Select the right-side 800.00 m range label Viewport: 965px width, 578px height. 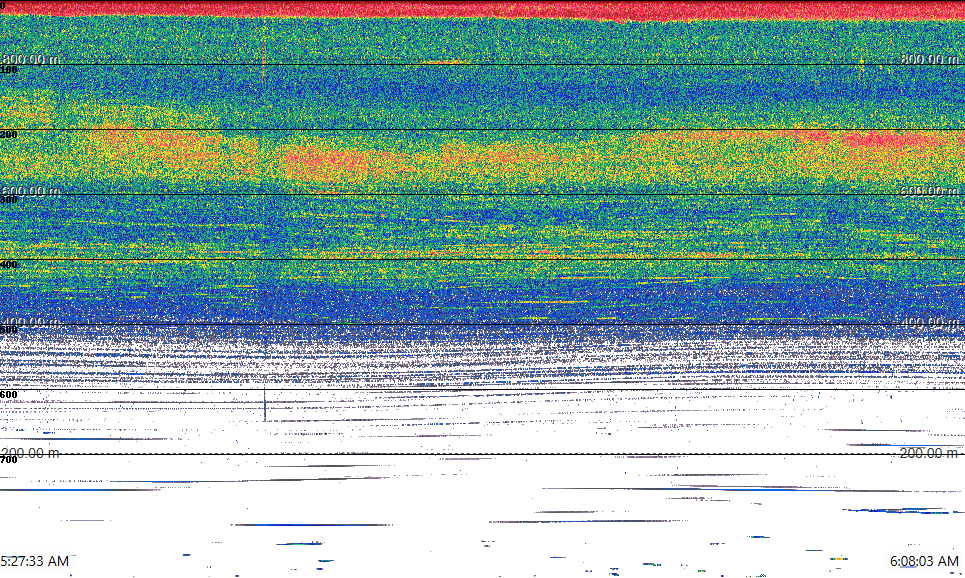929,59
